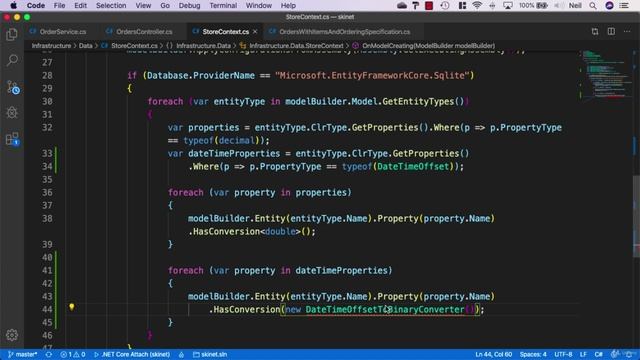Split the editor to the right
Image resolution: width=640 pixels, height=360 pixels.
[x=611, y=31]
